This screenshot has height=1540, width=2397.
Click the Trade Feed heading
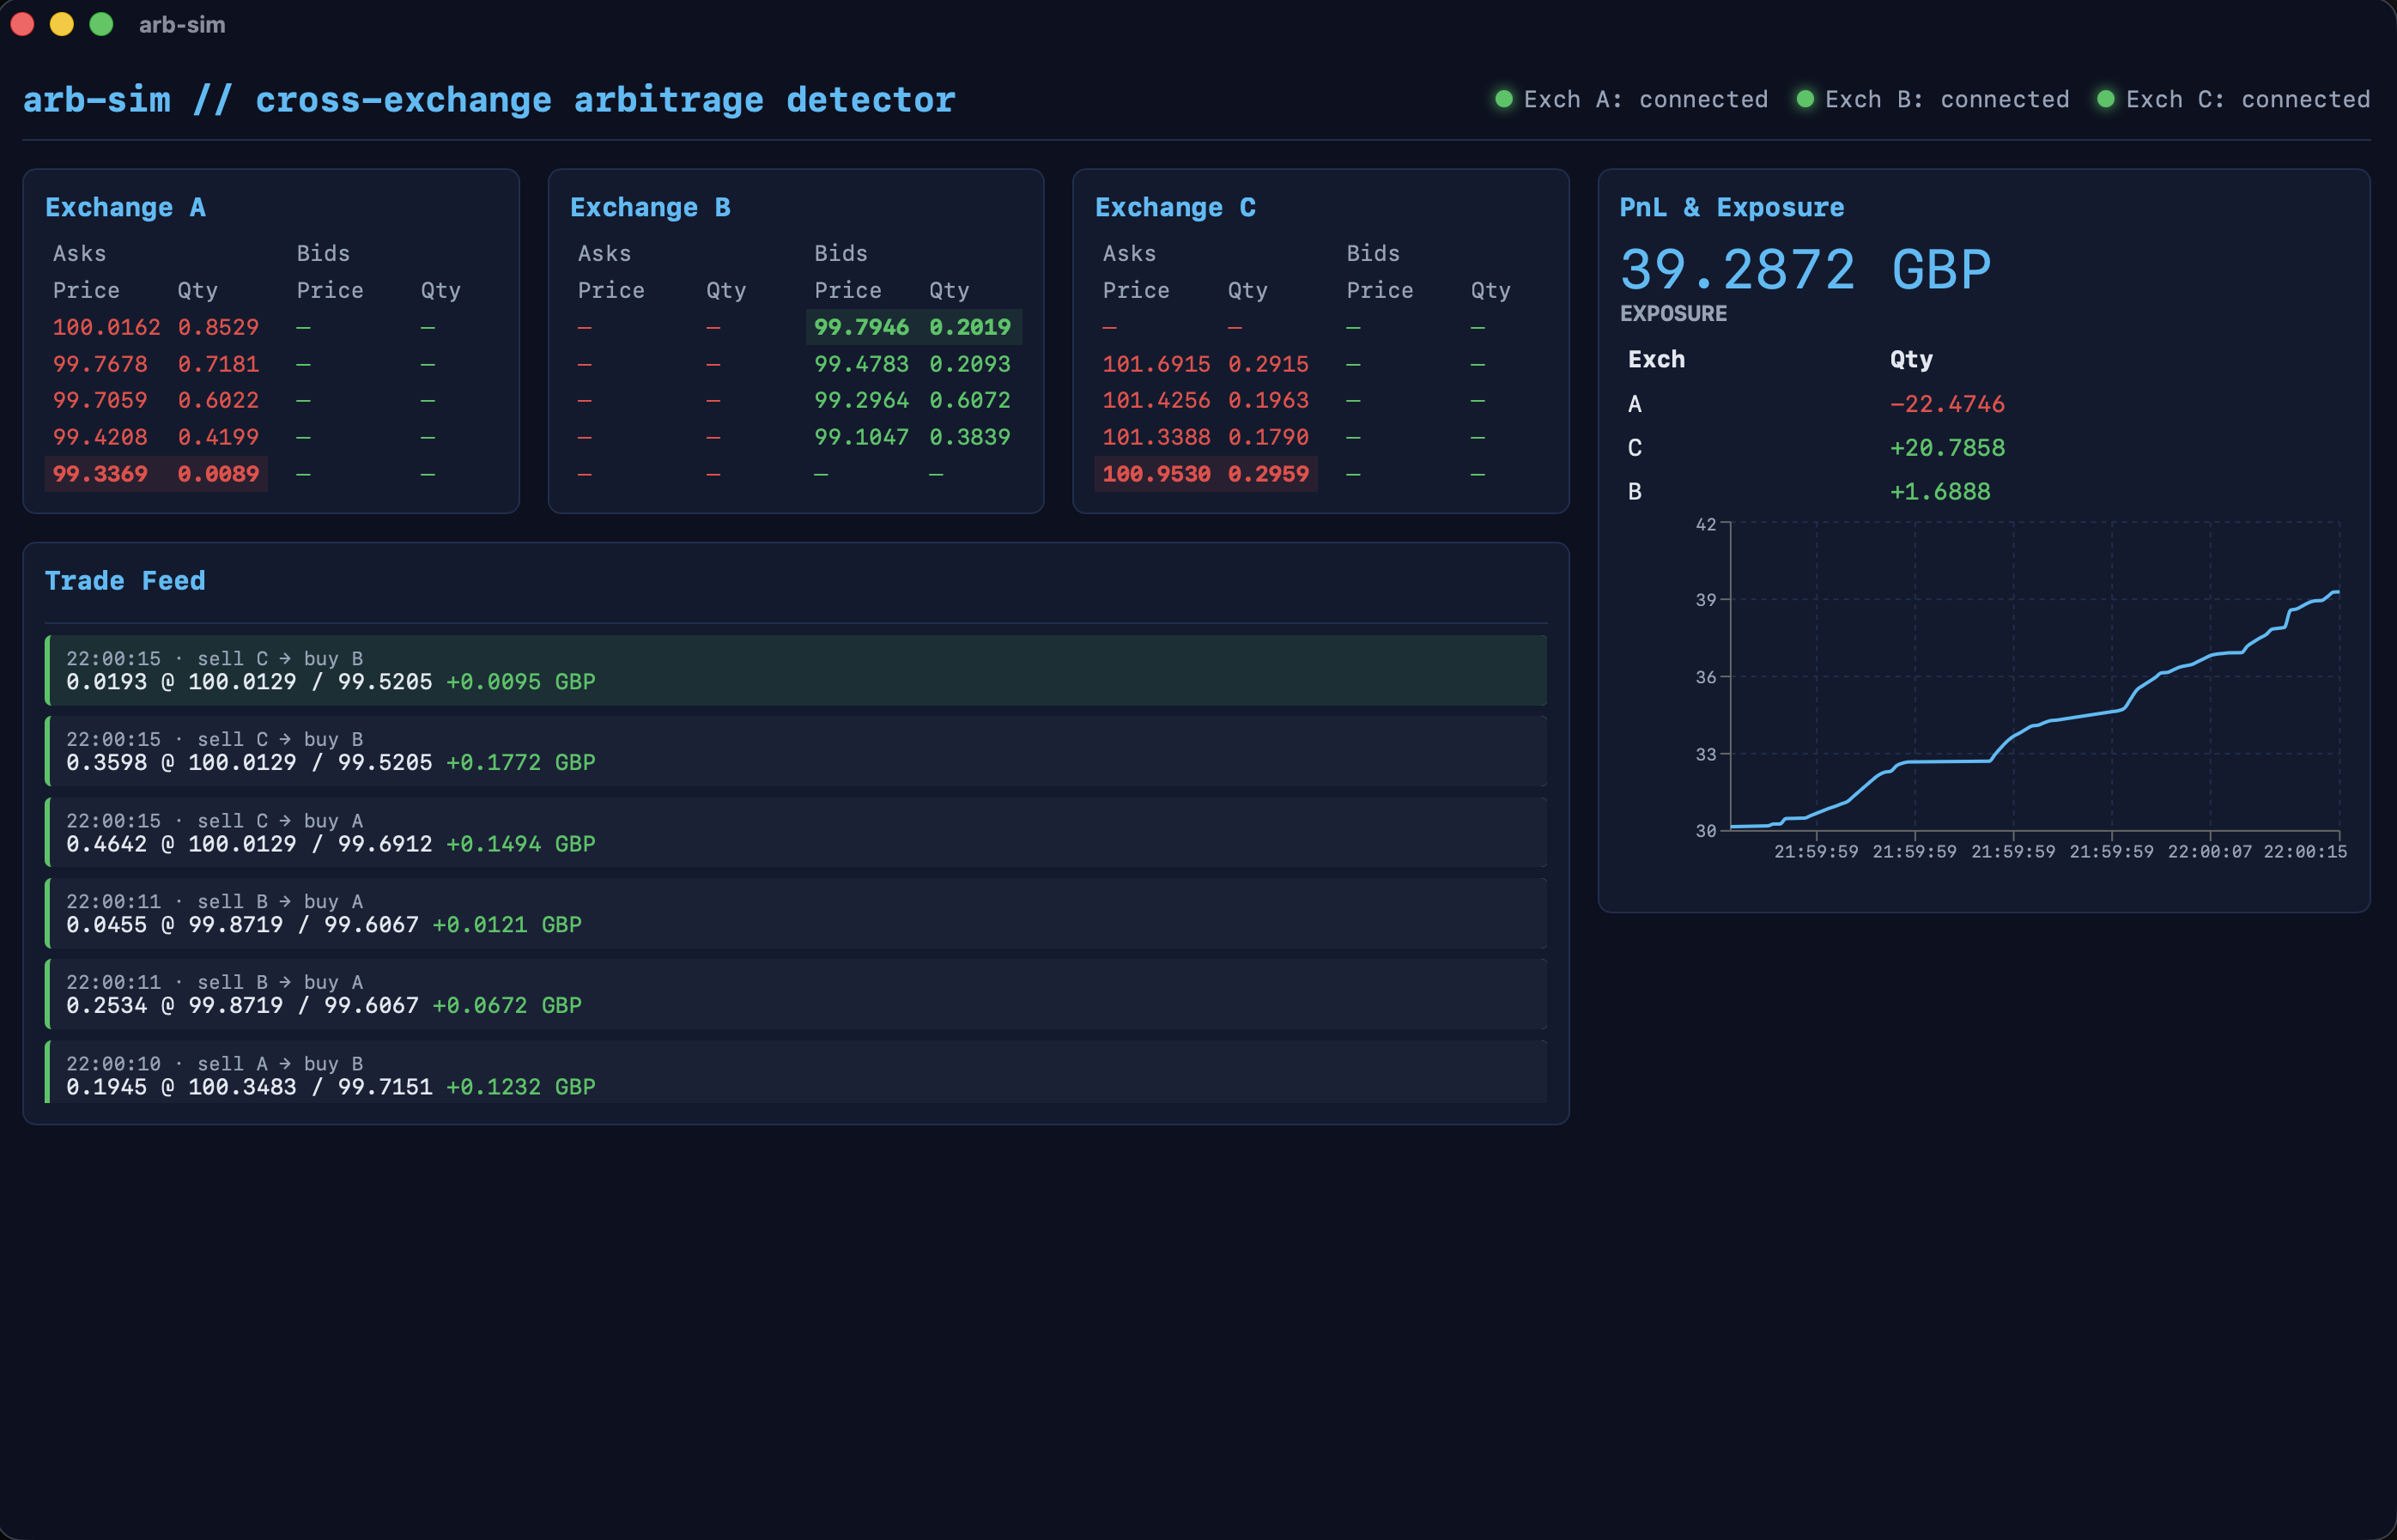(125, 581)
